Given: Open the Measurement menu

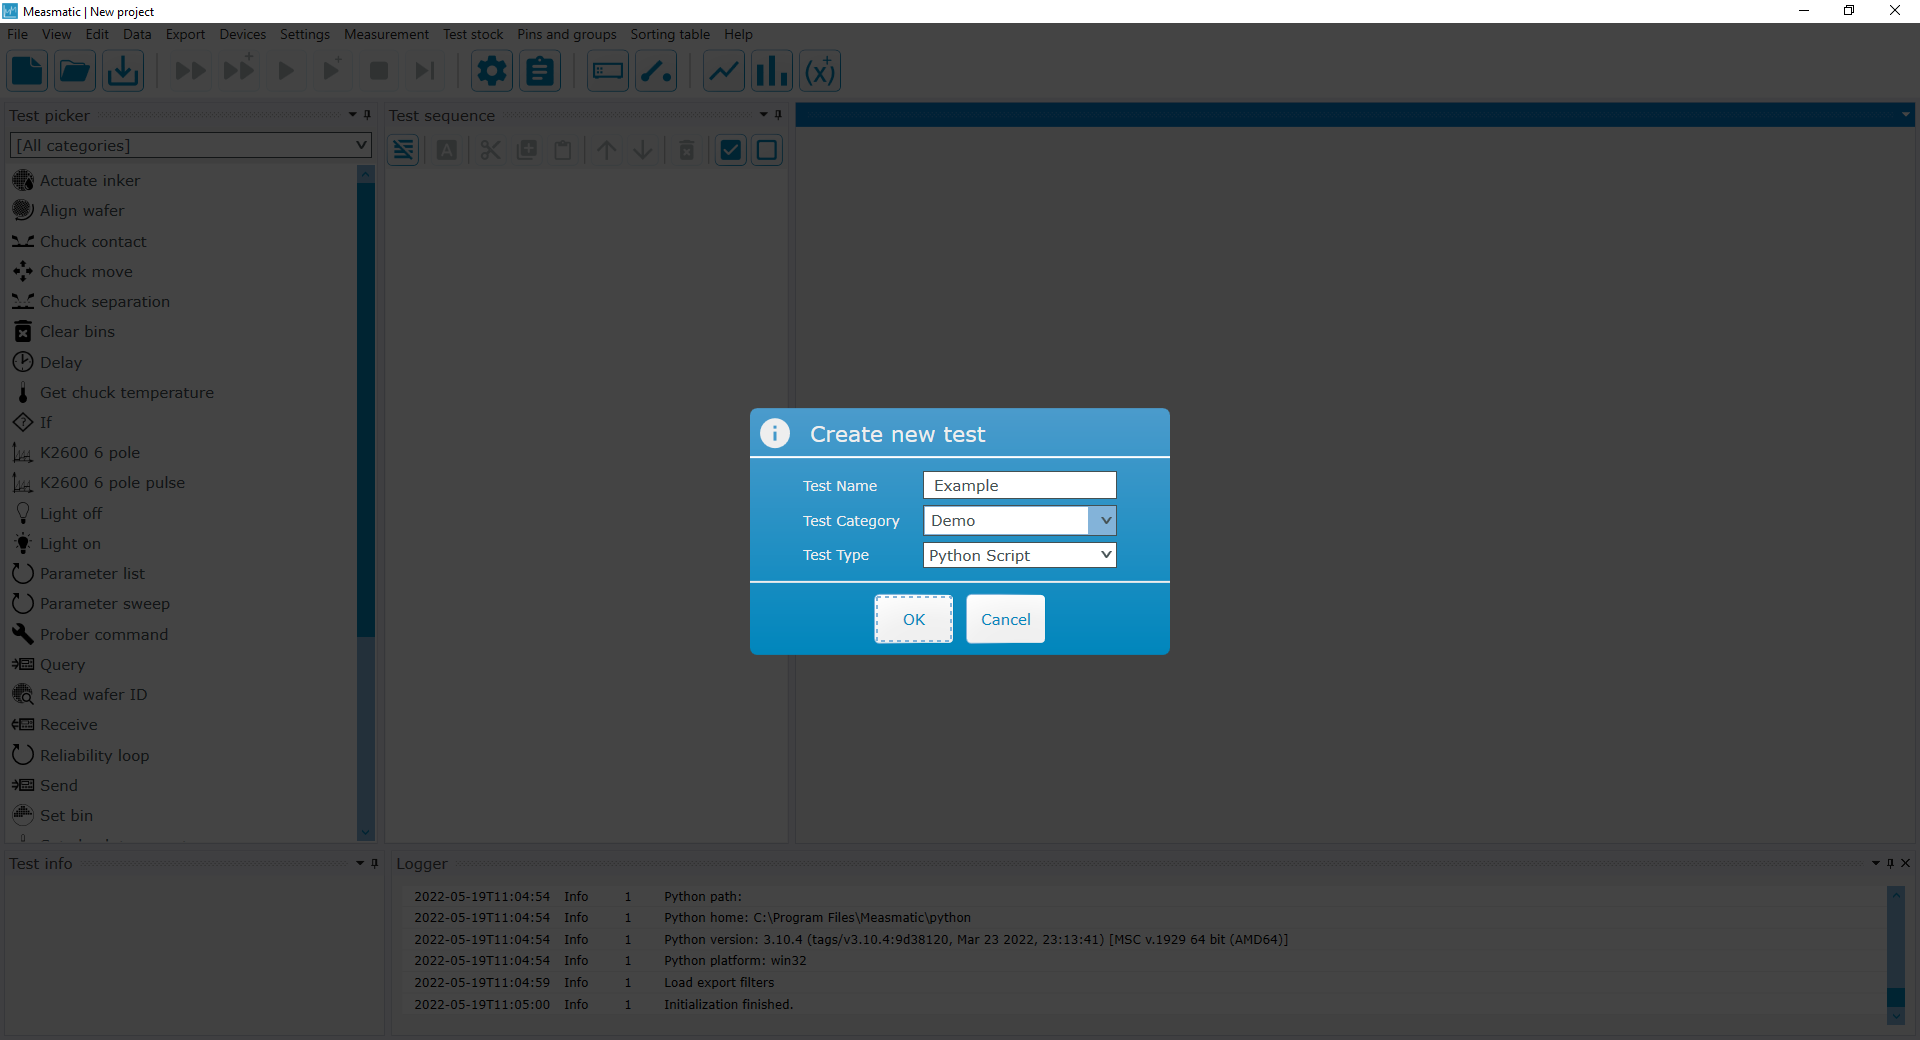Looking at the screenshot, I should coord(386,34).
